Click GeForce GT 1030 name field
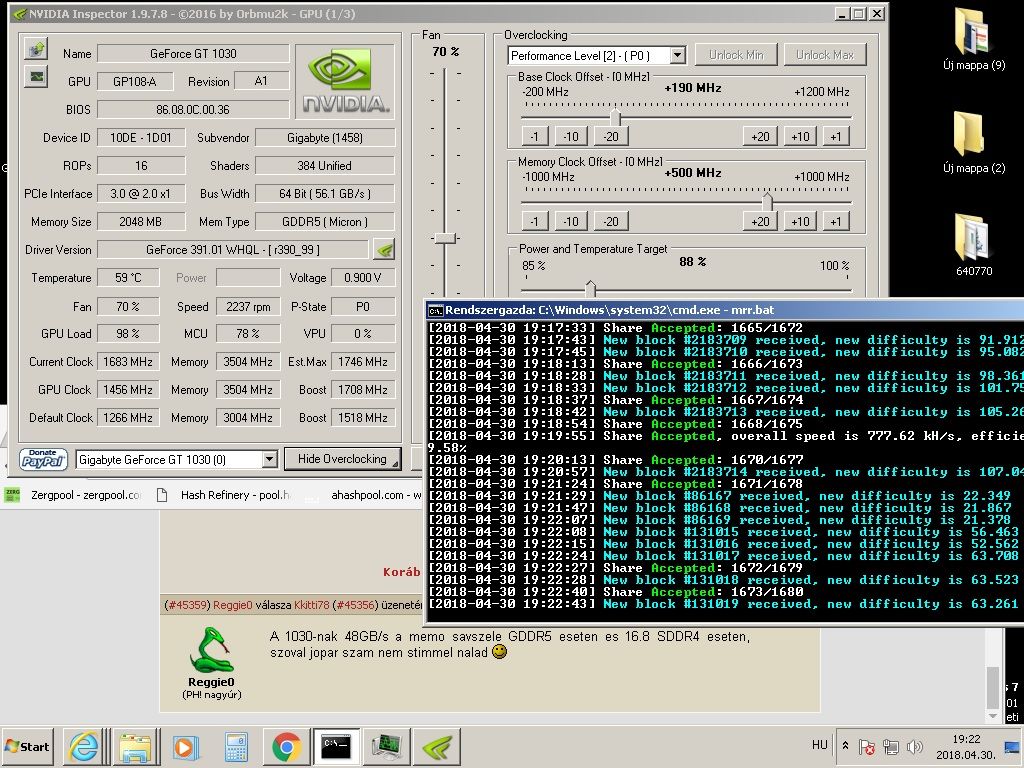 (x=193, y=54)
